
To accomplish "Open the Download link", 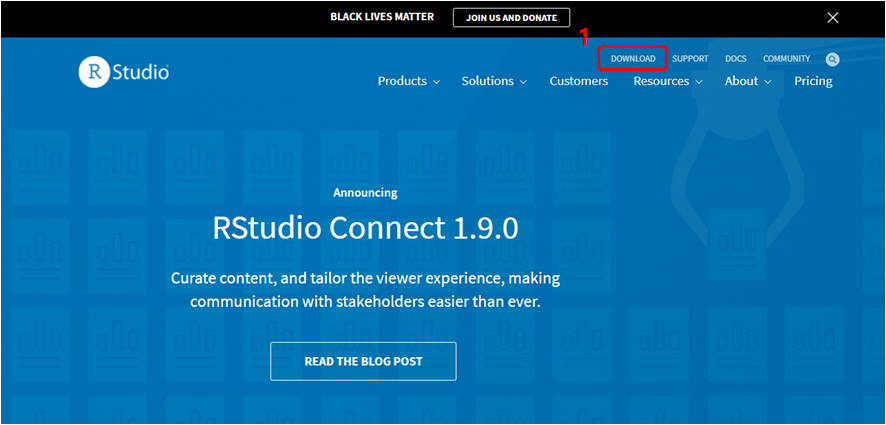I will coord(633,59).
